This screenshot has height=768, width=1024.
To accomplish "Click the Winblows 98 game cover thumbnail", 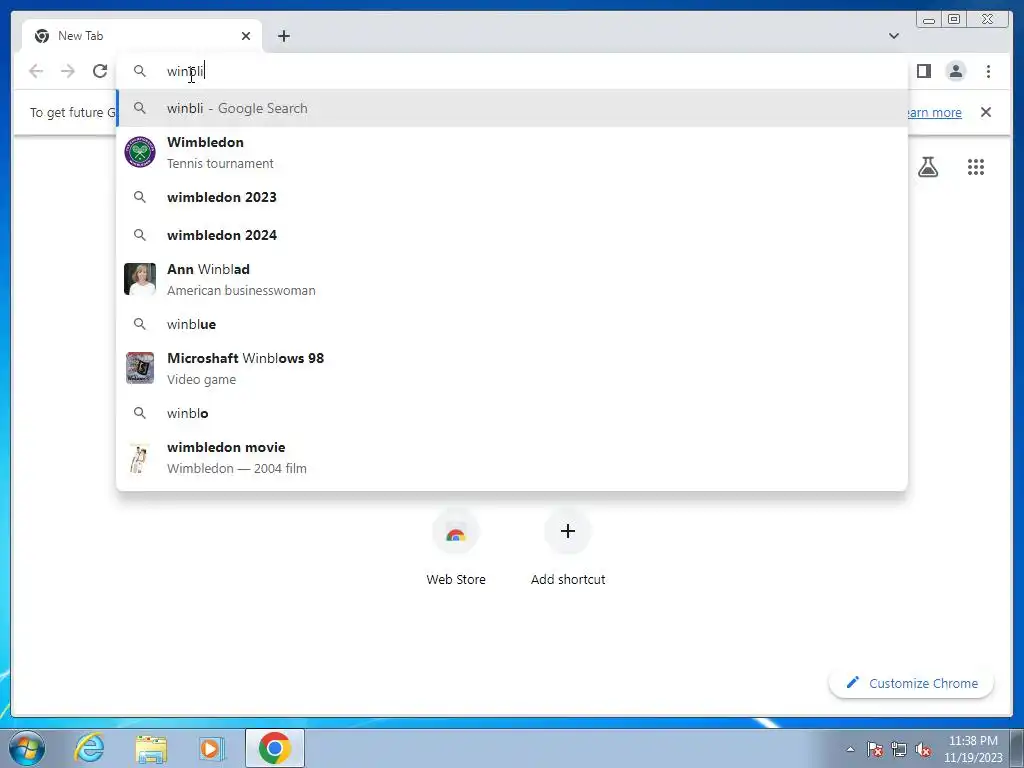I will point(140,368).
